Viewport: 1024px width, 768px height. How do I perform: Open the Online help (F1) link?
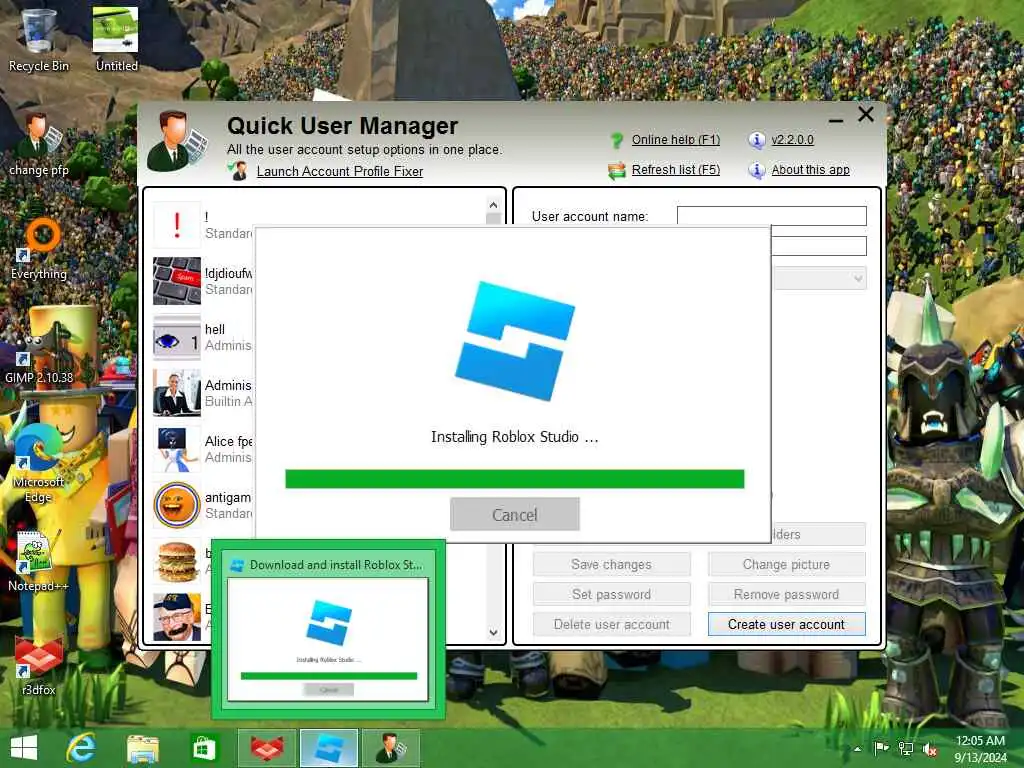[675, 140]
